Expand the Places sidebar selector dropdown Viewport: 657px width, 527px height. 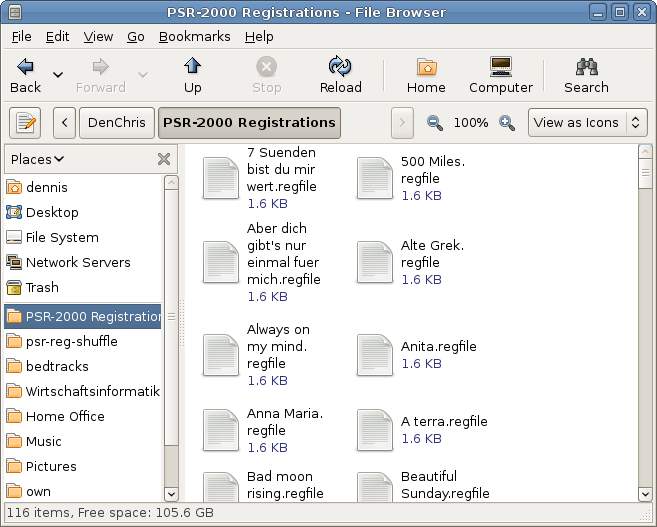[38, 159]
